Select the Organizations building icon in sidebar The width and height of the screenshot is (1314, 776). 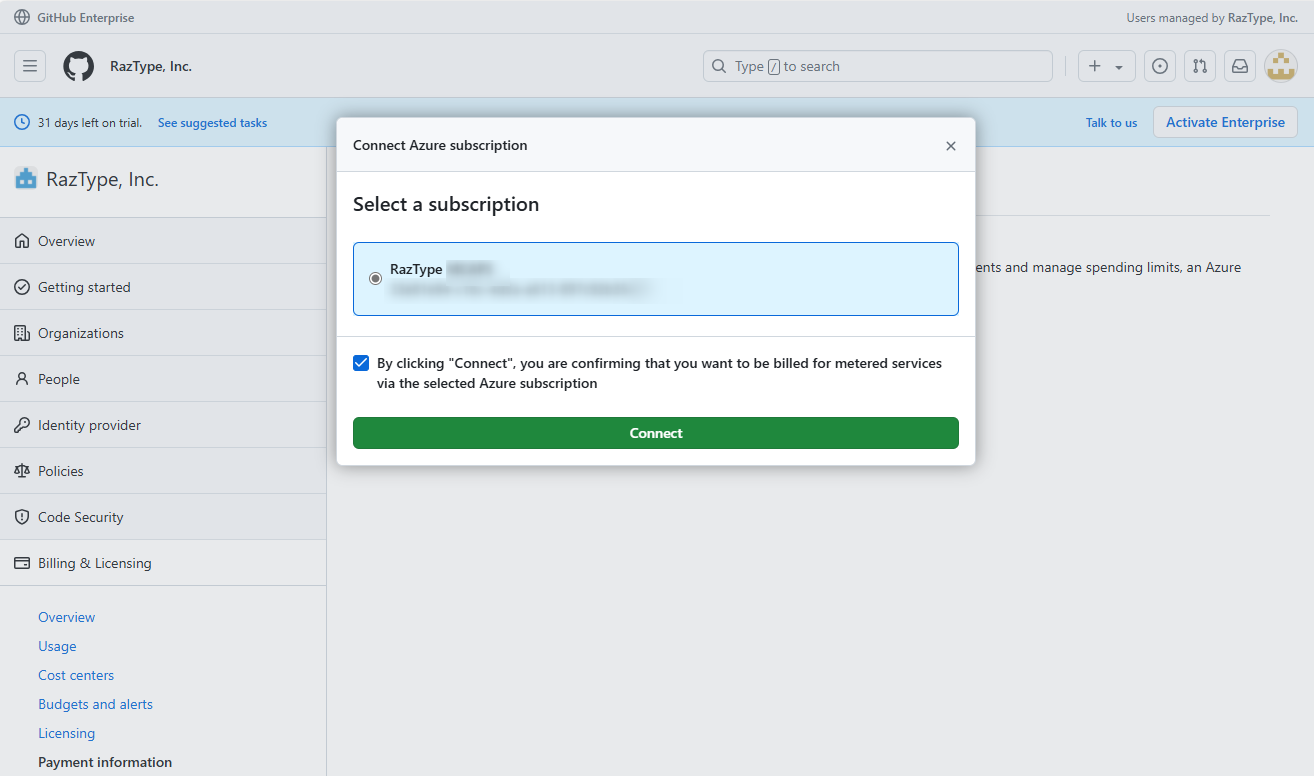click(21, 333)
